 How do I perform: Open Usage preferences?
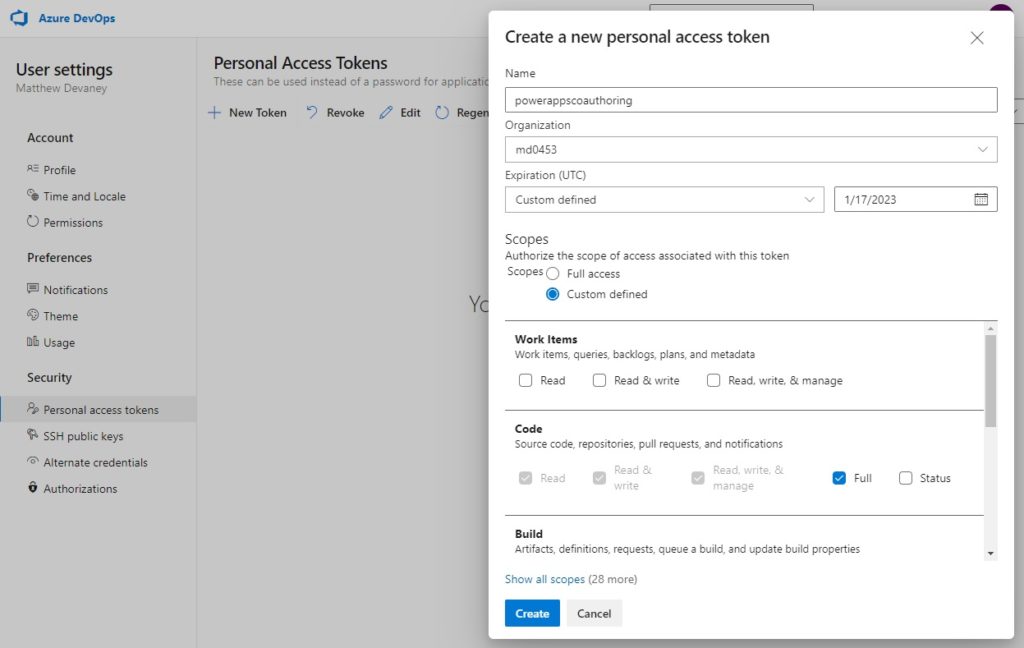(x=59, y=342)
